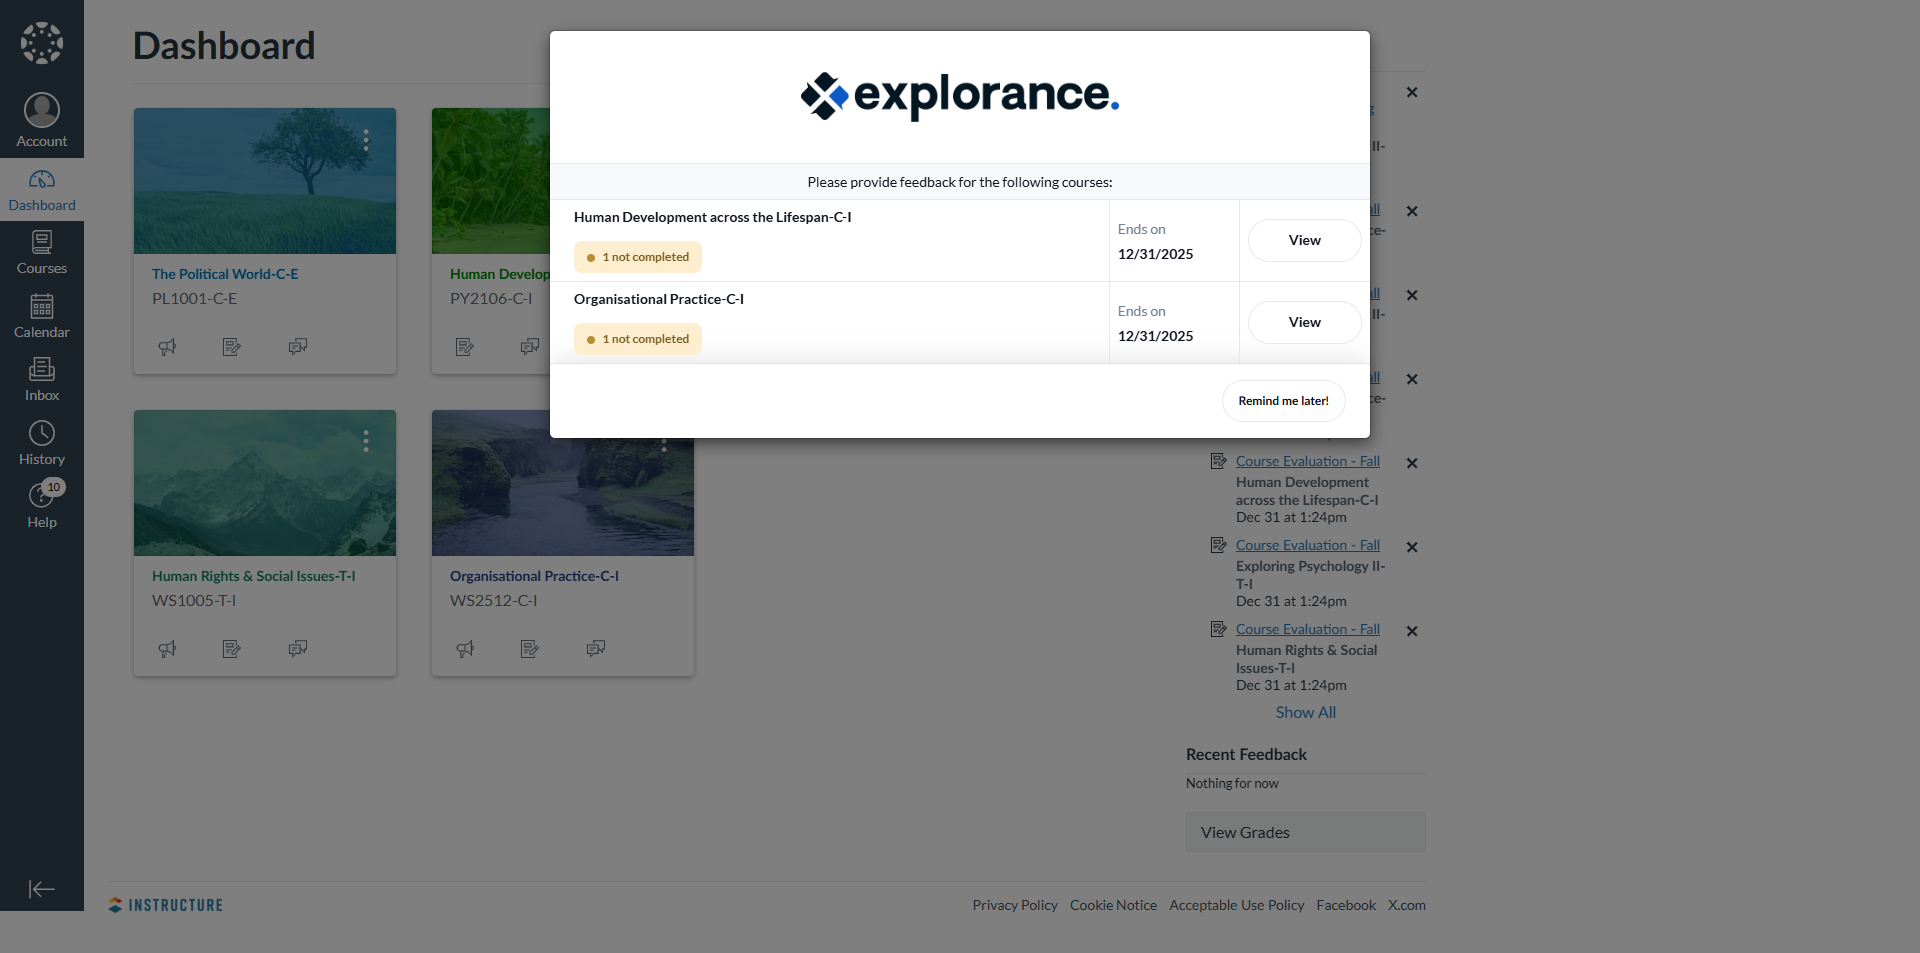Open Announcements for The Political World card

coord(167,347)
